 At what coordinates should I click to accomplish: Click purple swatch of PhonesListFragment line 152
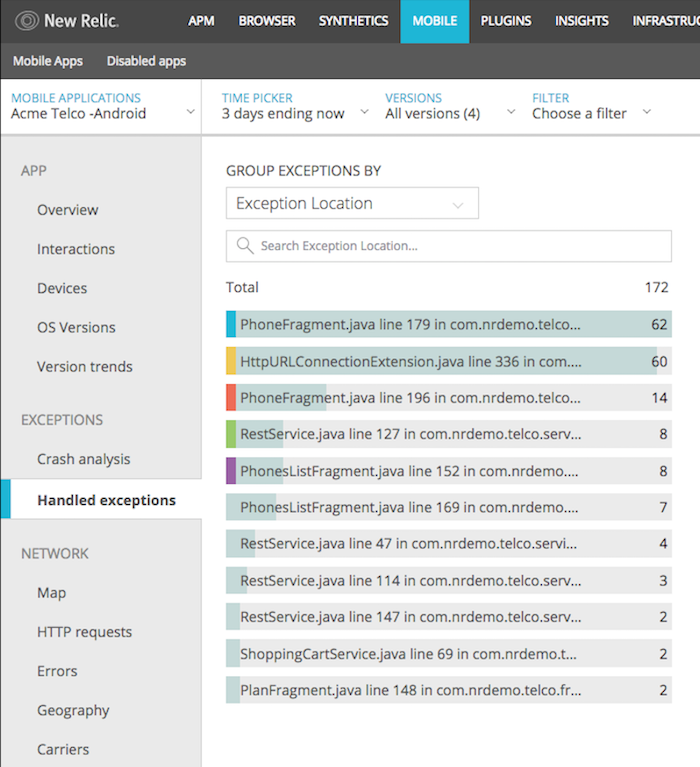[231, 471]
